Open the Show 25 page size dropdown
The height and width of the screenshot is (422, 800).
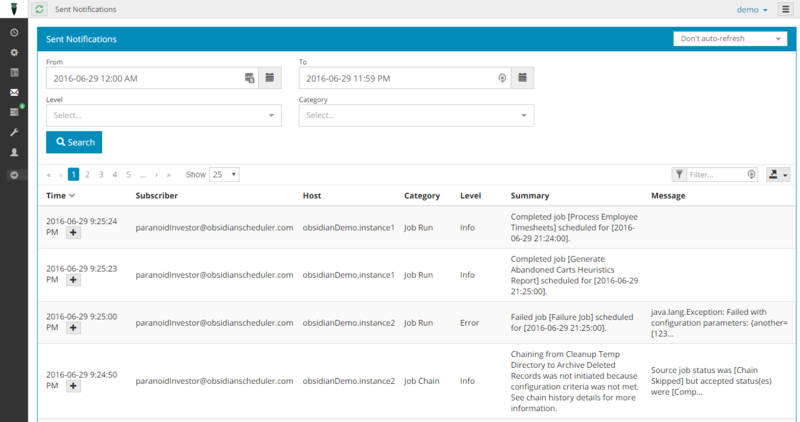tap(224, 175)
